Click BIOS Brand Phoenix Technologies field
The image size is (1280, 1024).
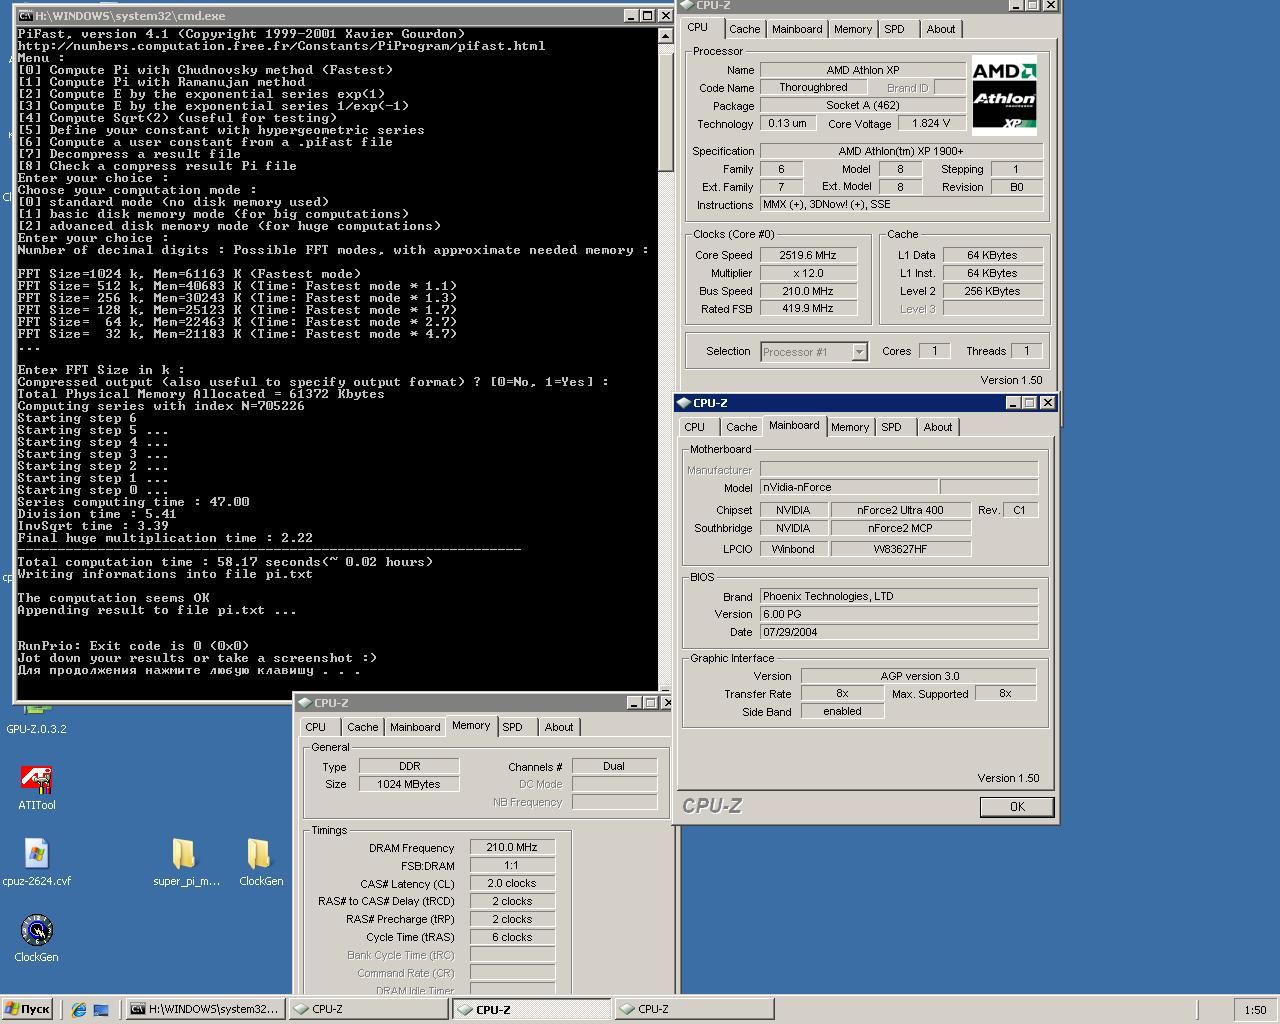(x=899, y=596)
